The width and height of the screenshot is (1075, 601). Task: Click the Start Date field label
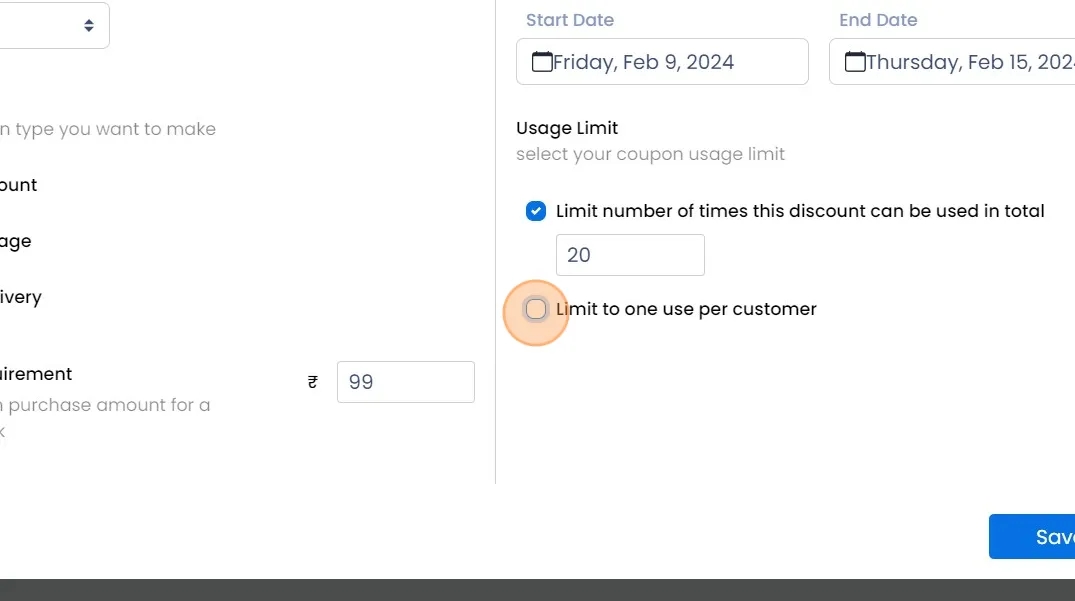(570, 20)
